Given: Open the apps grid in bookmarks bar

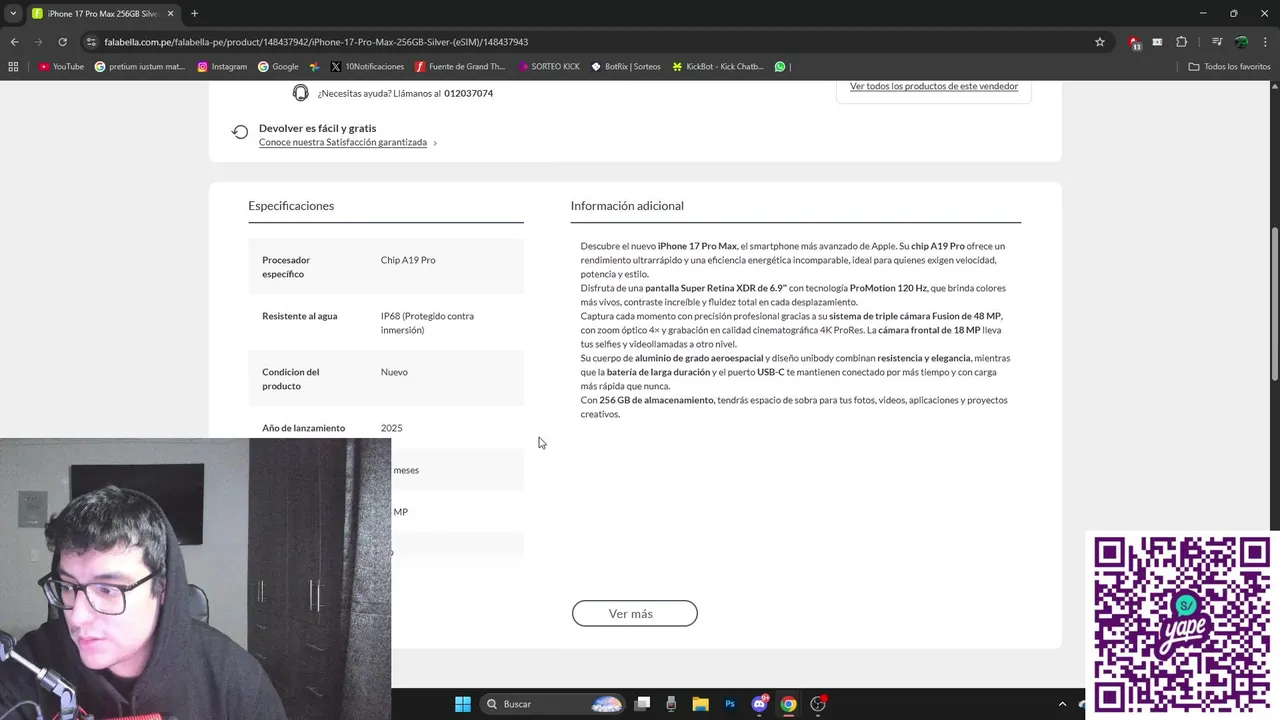Looking at the screenshot, I should 13,67.
